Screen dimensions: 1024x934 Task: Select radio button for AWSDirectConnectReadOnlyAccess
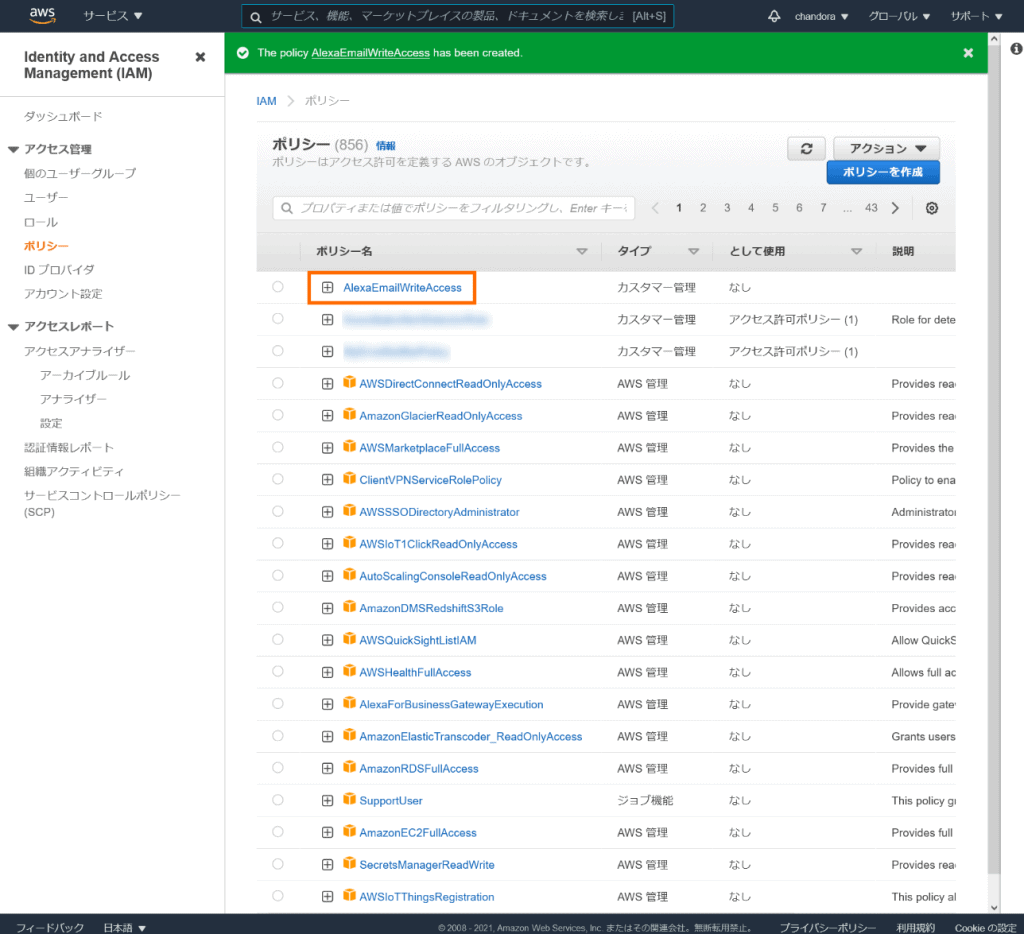point(278,383)
